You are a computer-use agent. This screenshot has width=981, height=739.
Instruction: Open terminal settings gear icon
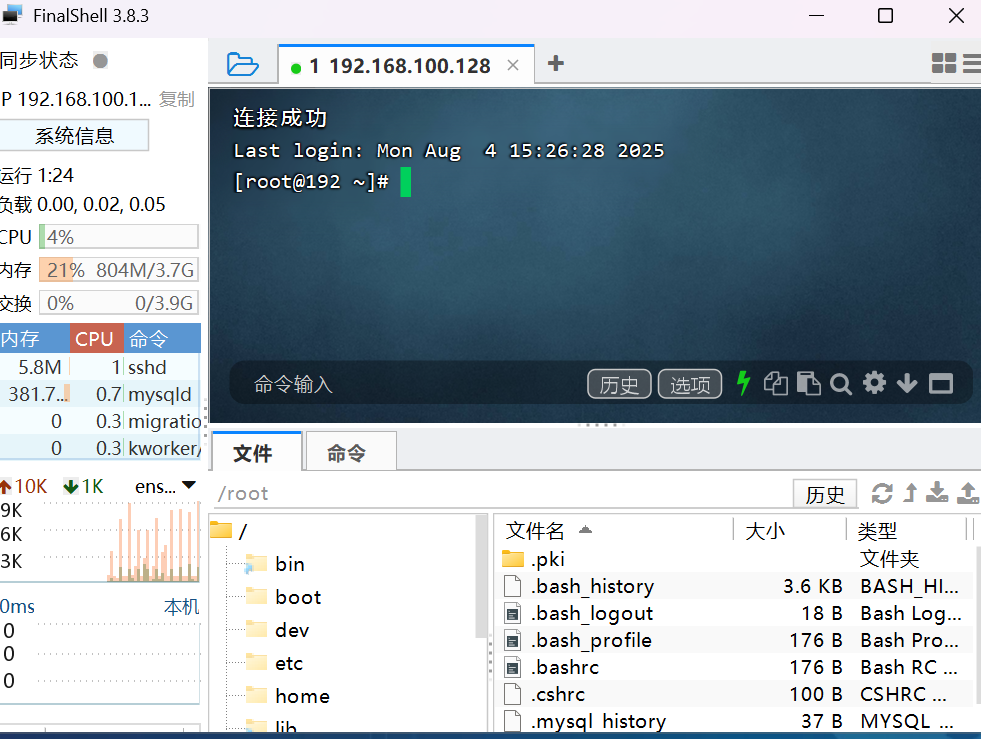(x=874, y=383)
